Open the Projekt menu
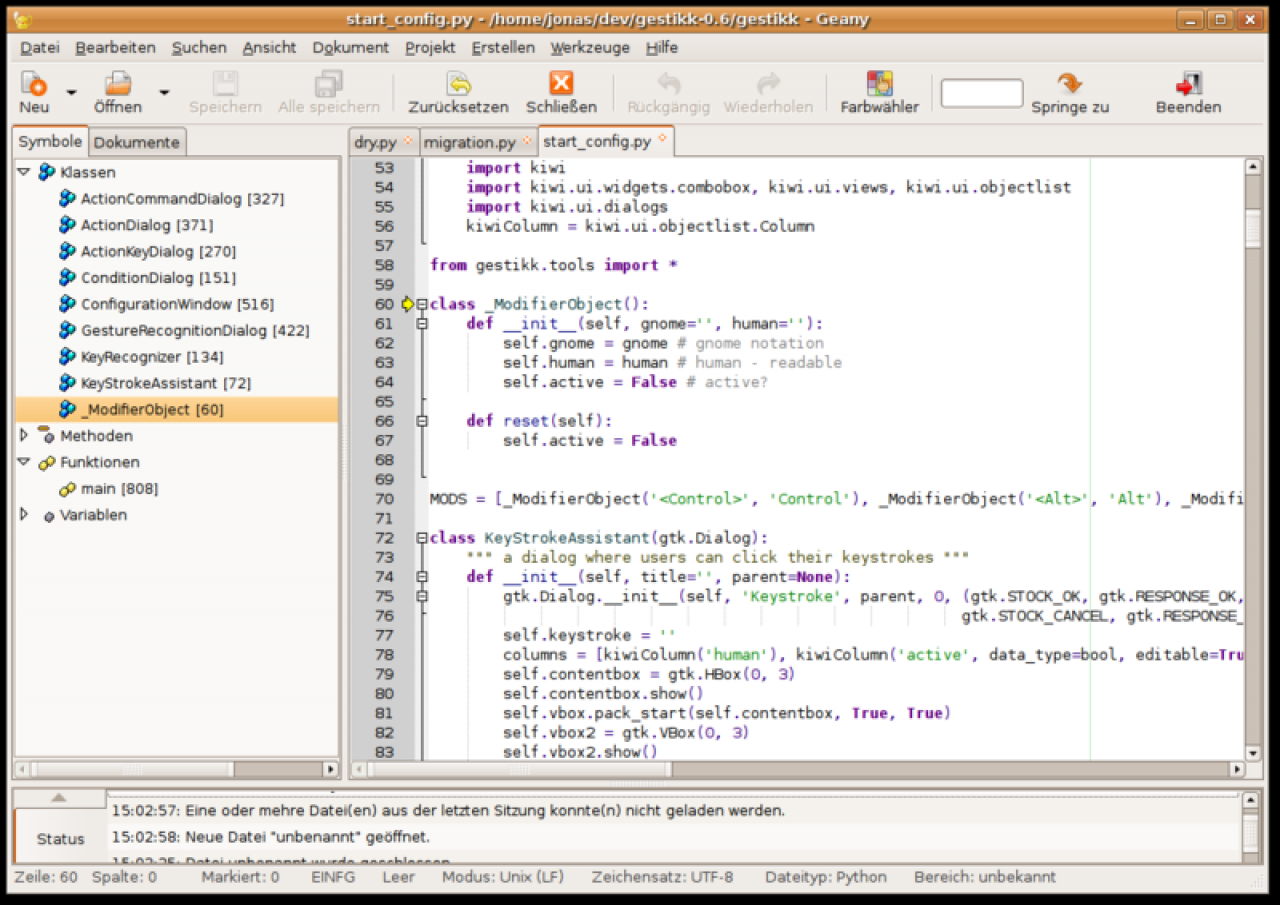 [430, 47]
